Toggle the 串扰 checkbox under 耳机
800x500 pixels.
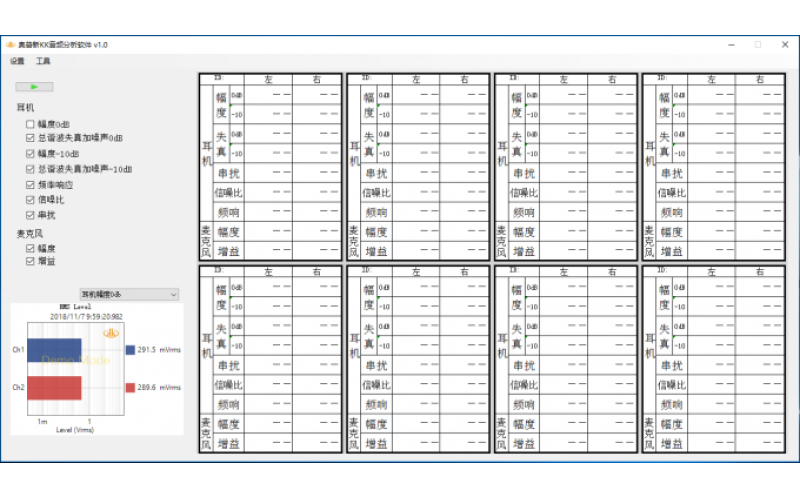tap(30, 215)
